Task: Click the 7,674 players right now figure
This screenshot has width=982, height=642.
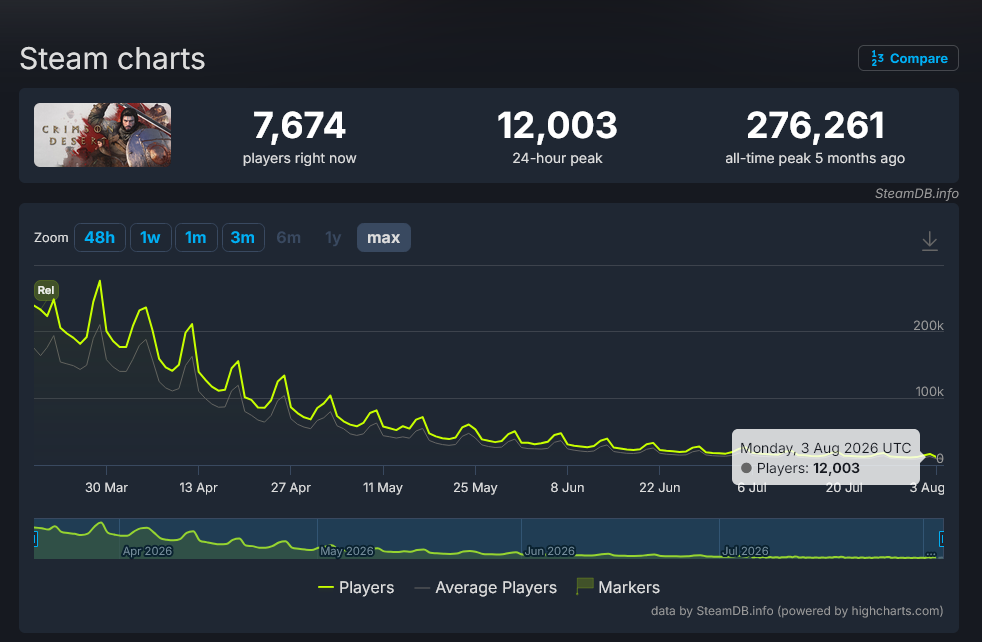Action: tap(299, 125)
